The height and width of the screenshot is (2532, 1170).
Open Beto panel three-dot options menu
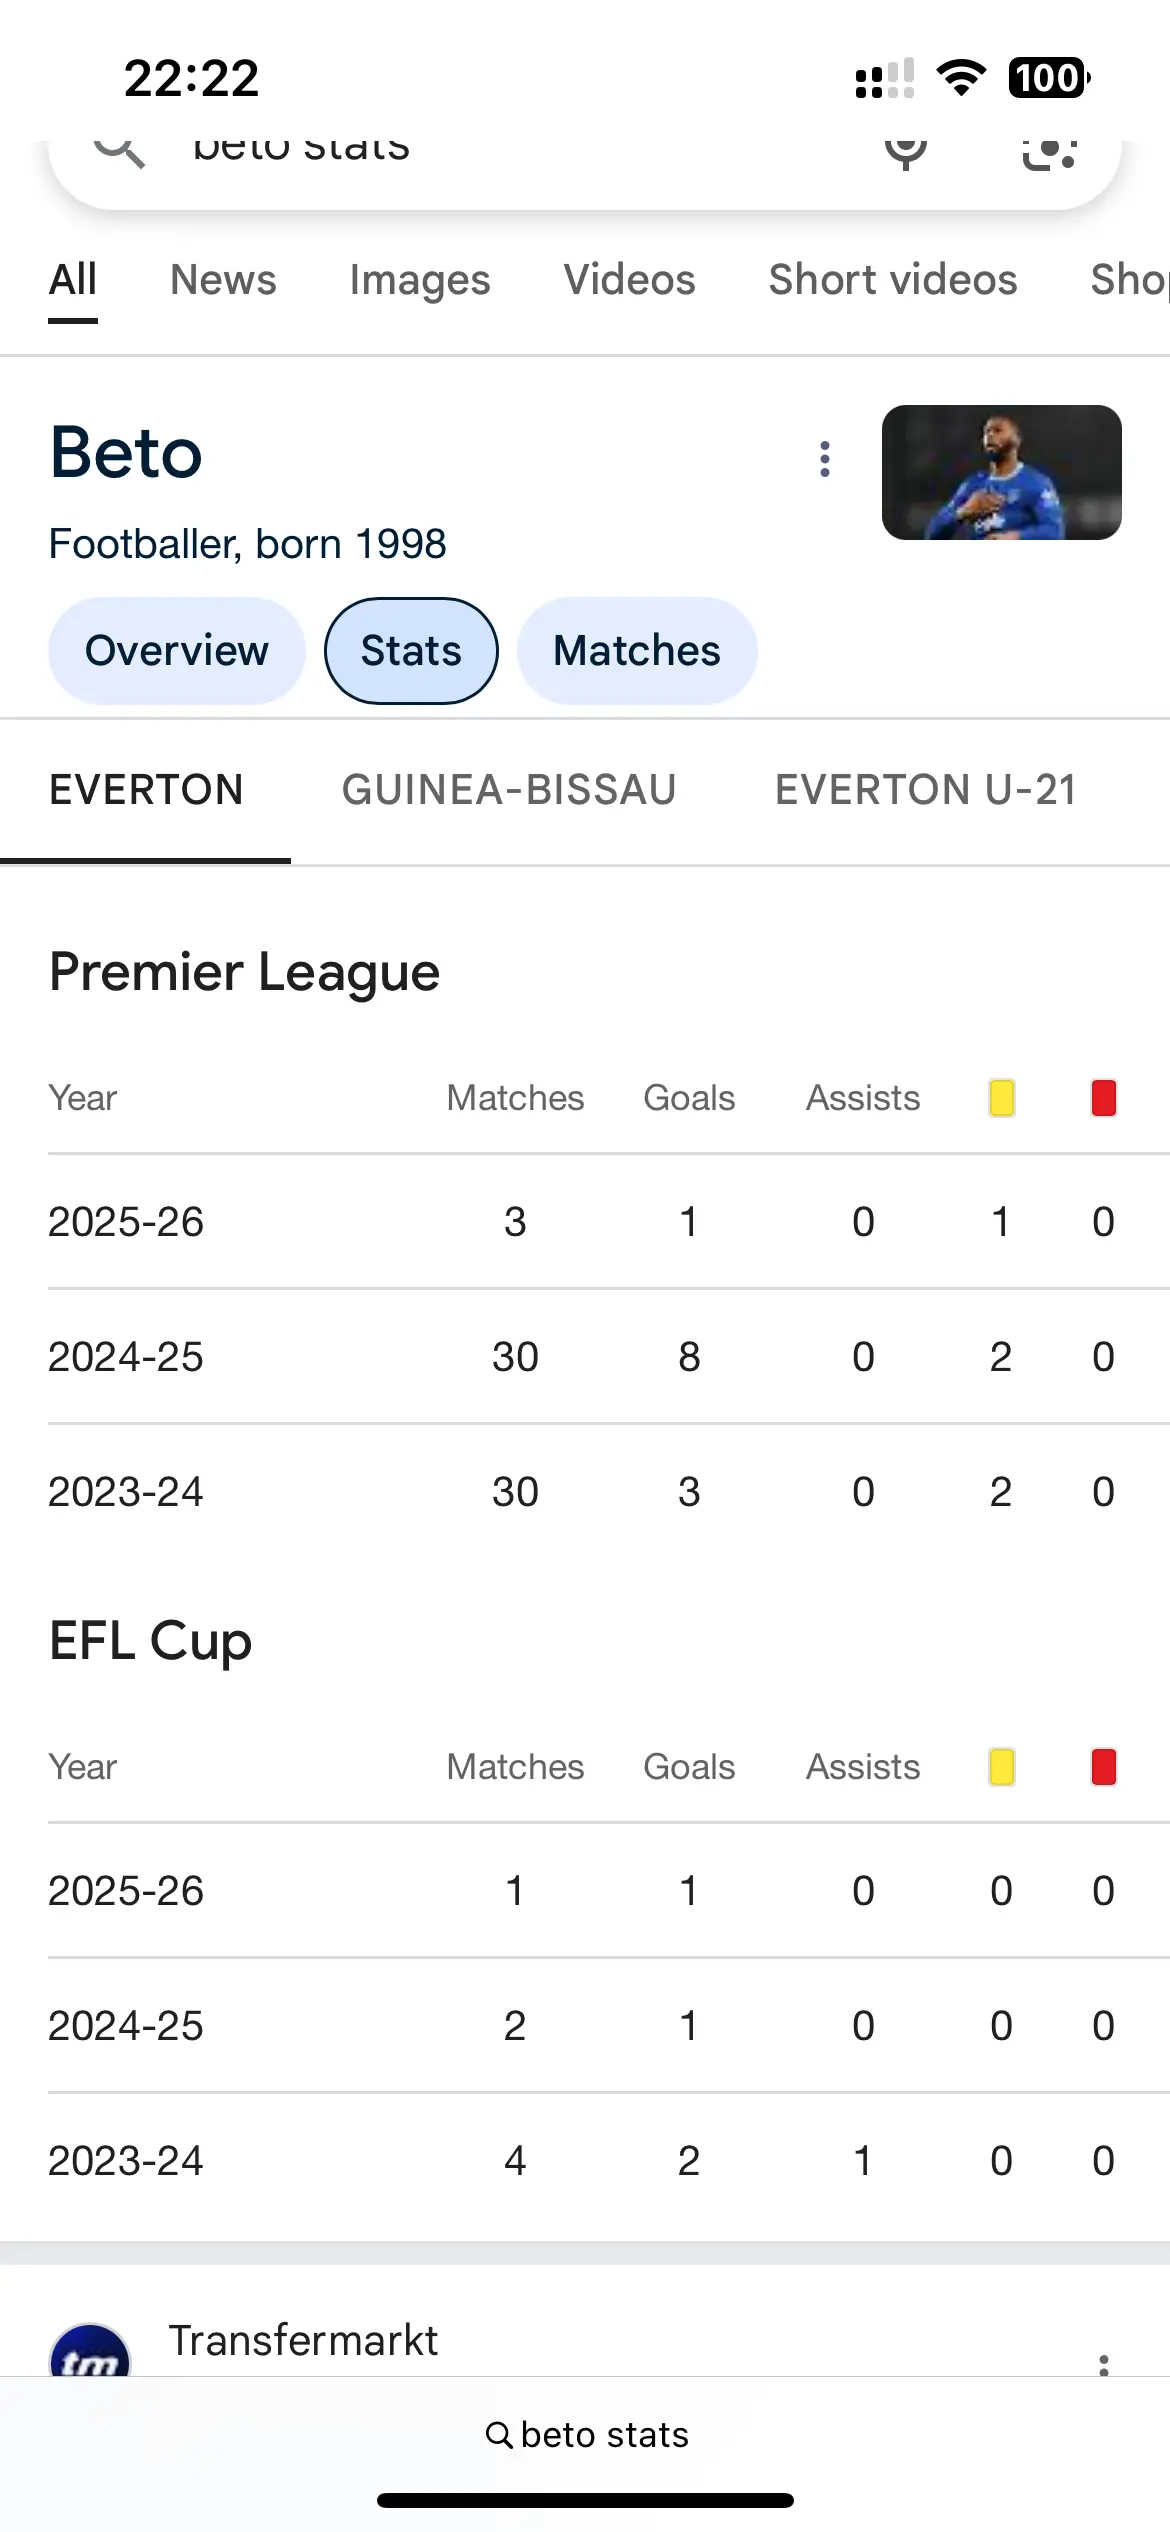pyautogui.click(x=825, y=459)
